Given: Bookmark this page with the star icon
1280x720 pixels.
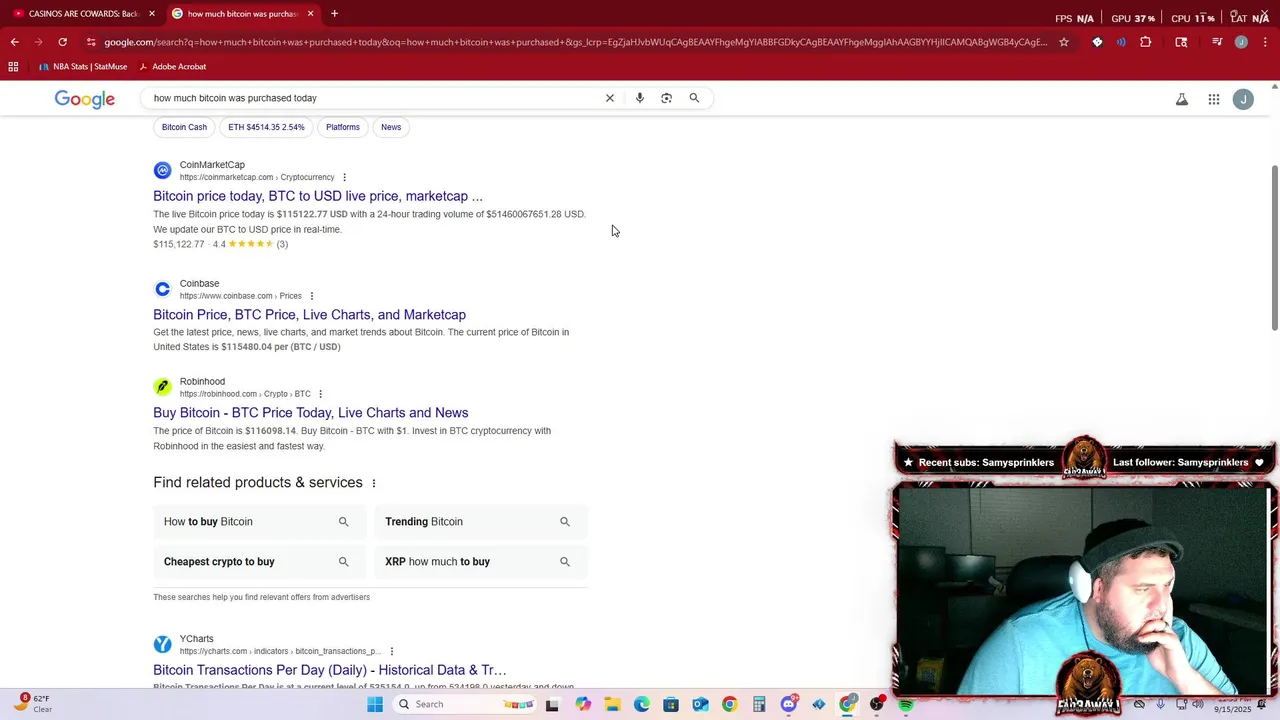Looking at the screenshot, I should coord(1064,42).
